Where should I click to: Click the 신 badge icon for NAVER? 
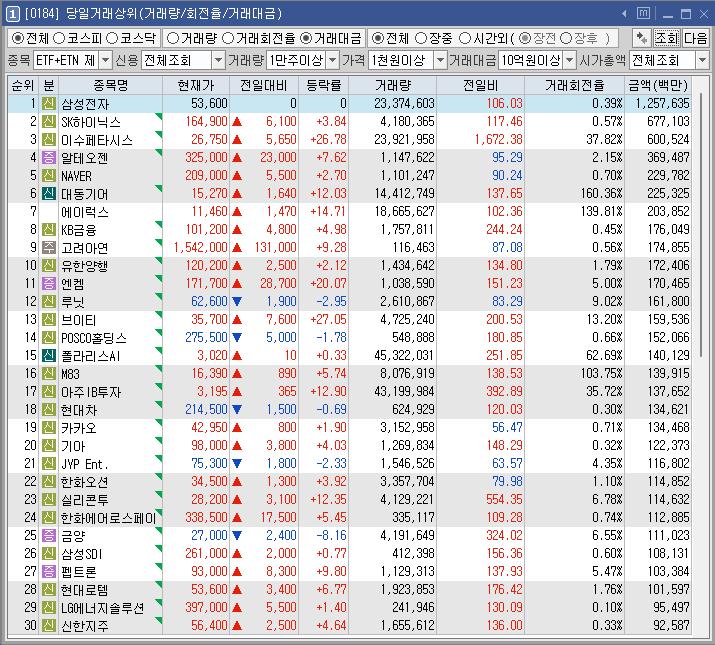coord(49,176)
